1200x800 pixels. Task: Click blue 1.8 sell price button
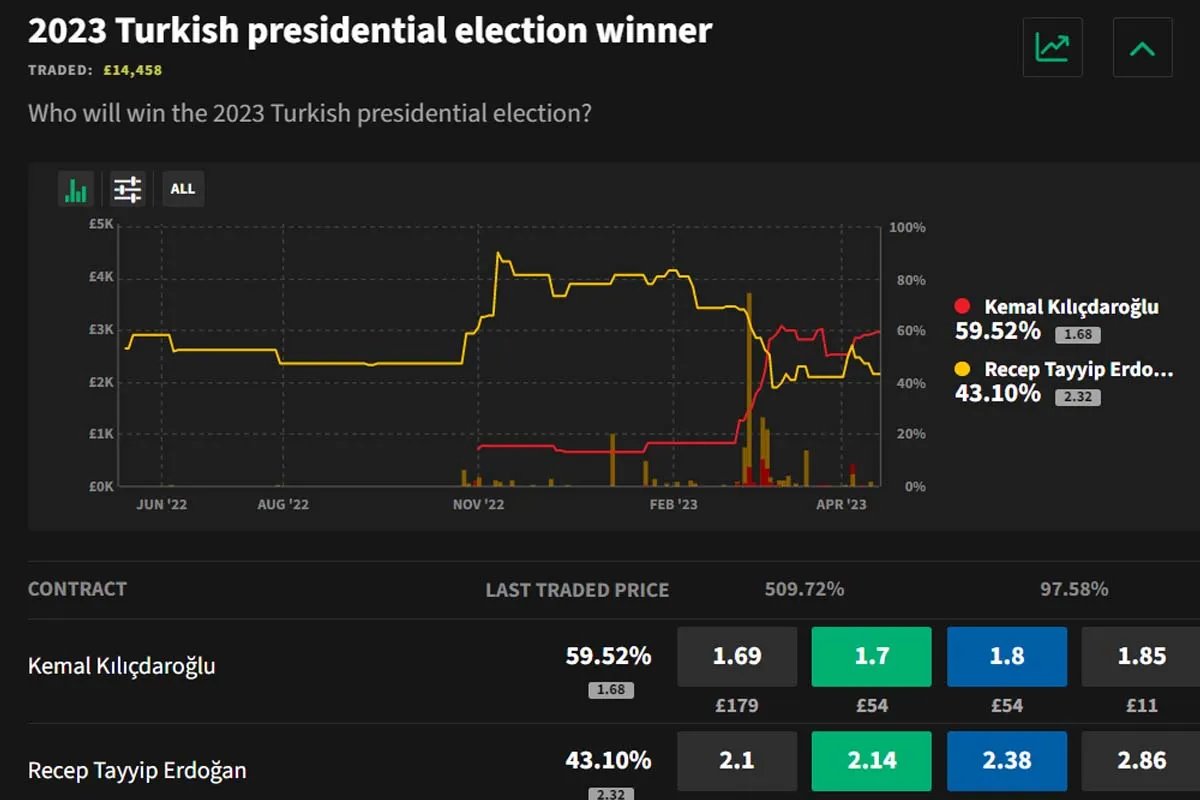(1006, 657)
